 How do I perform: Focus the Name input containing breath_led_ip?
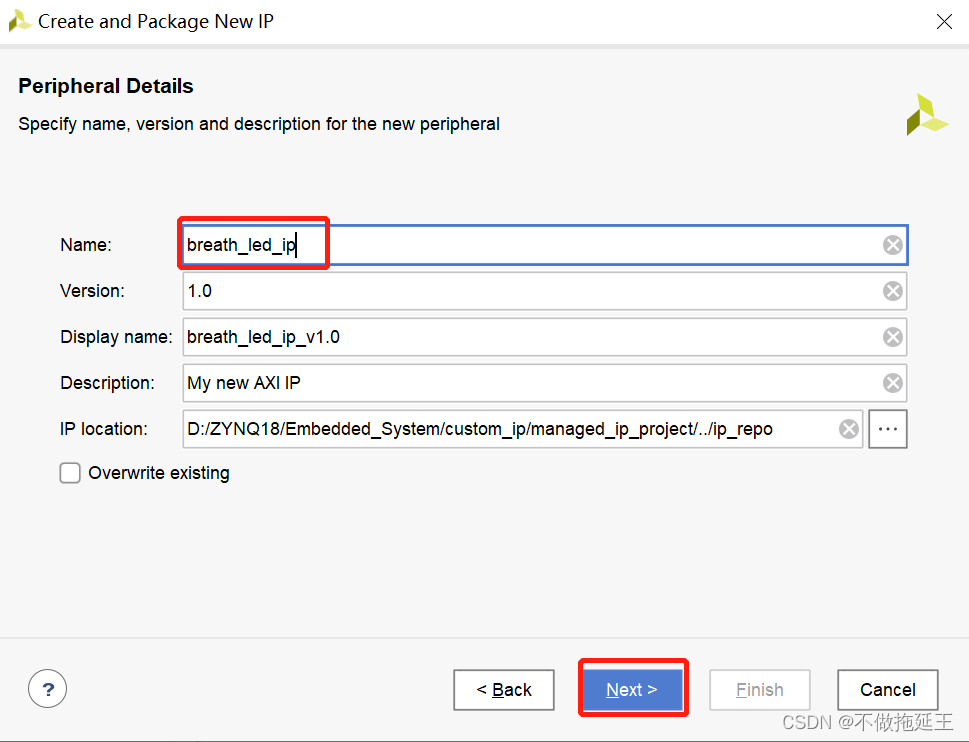click(544, 245)
